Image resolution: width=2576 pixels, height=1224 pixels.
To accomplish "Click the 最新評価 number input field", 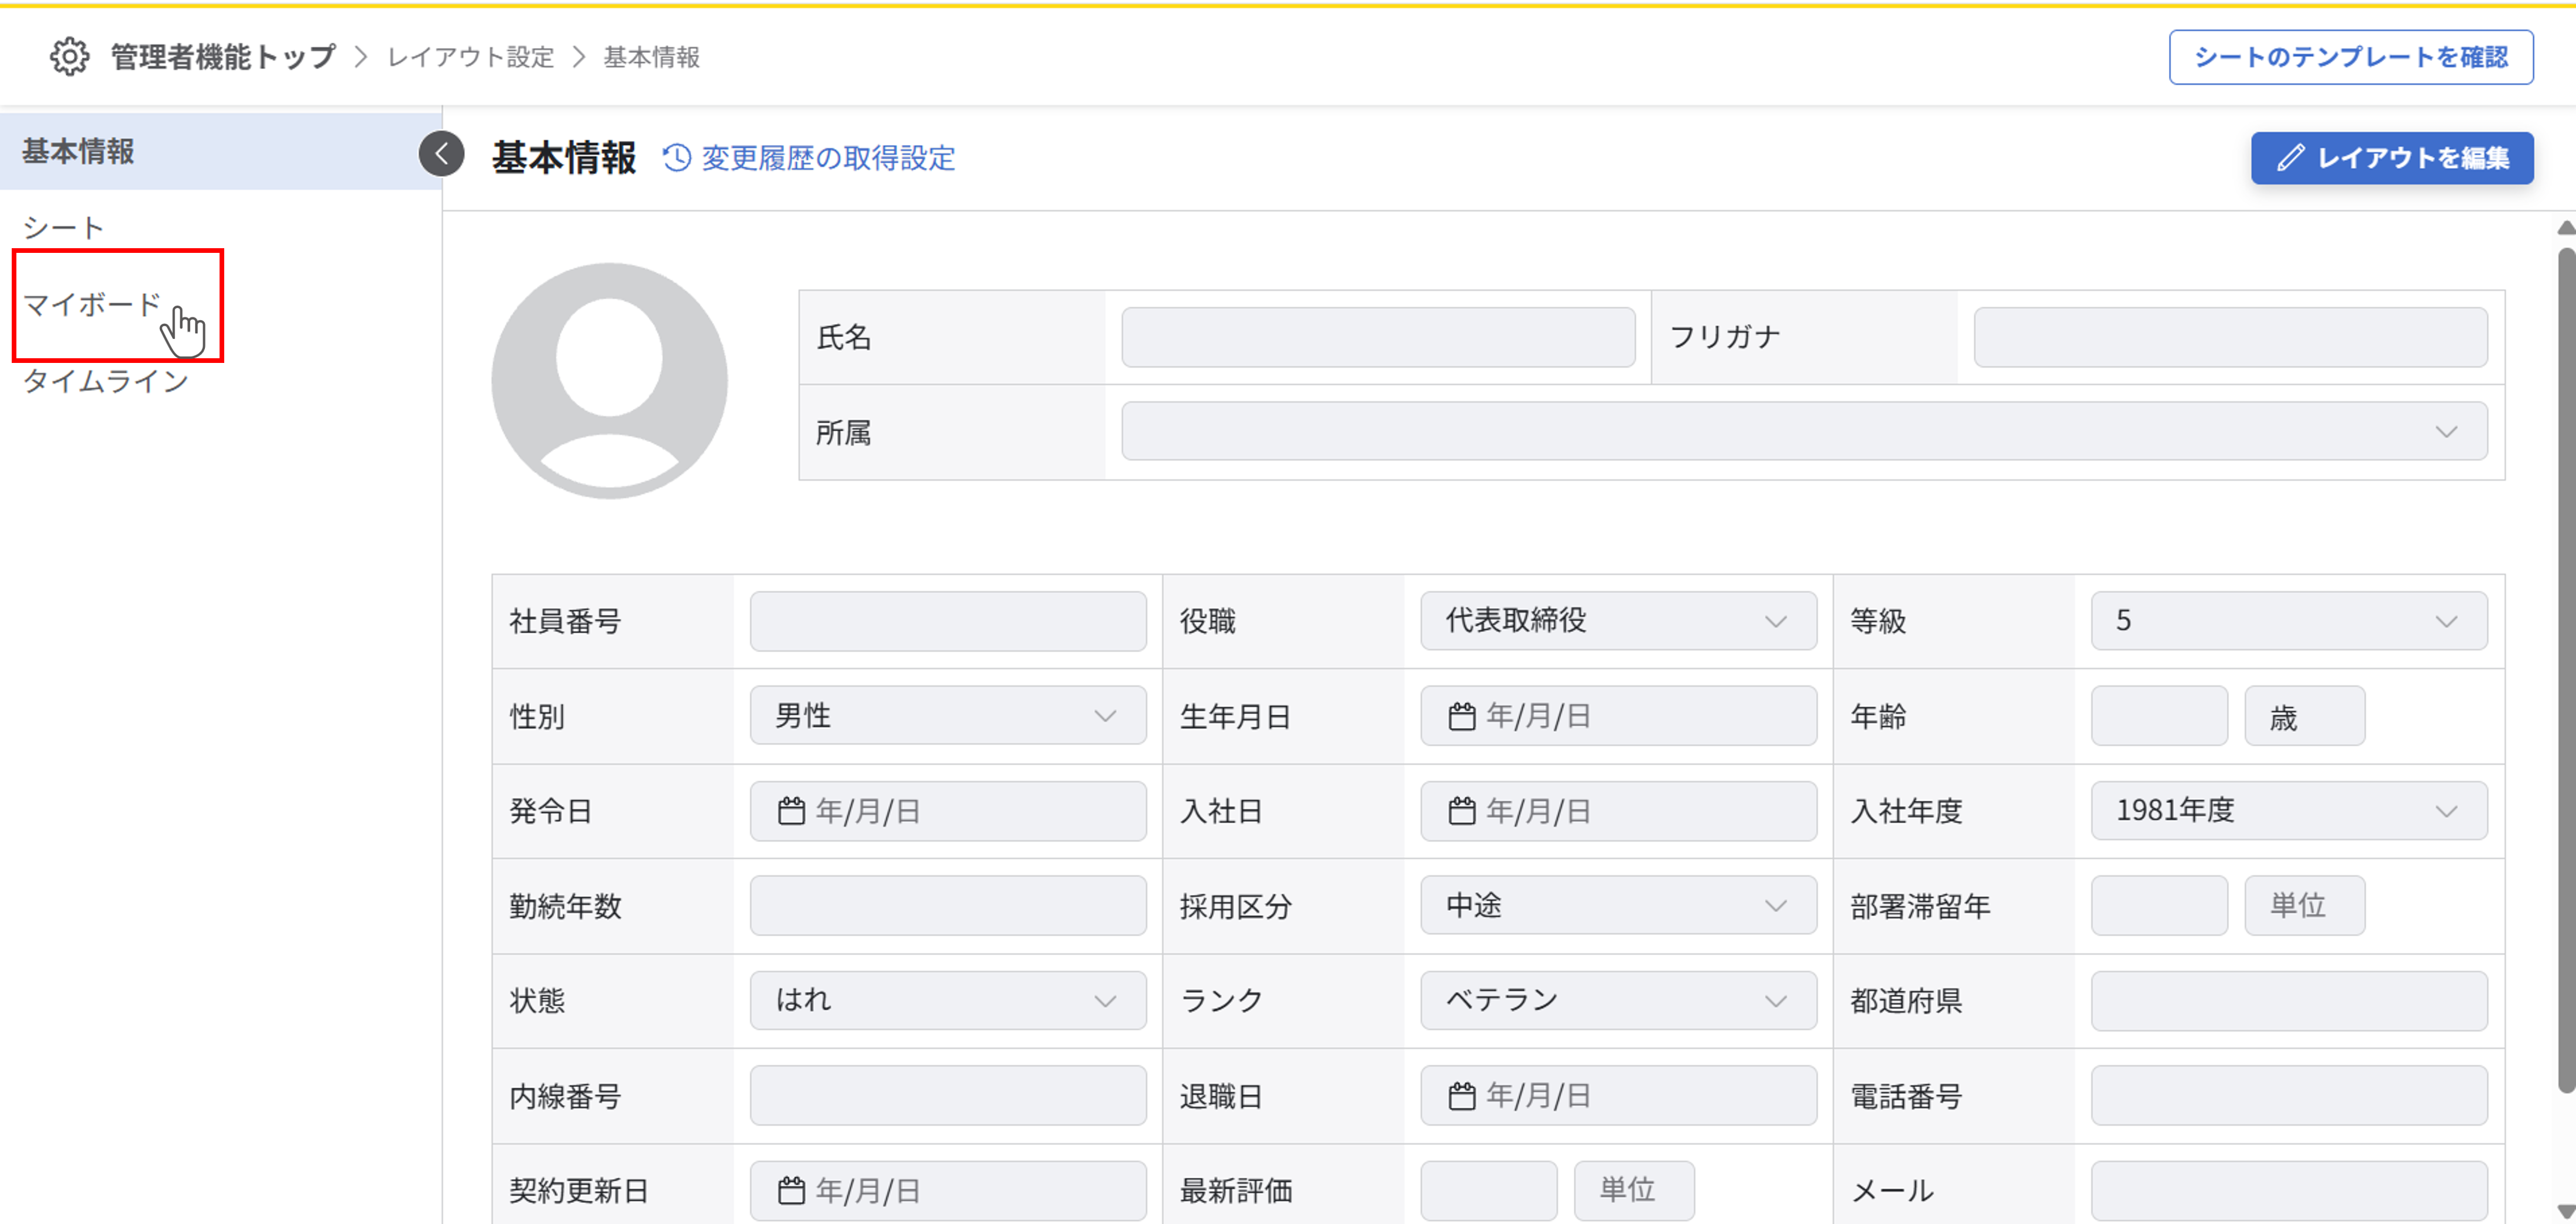I will [1488, 1190].
